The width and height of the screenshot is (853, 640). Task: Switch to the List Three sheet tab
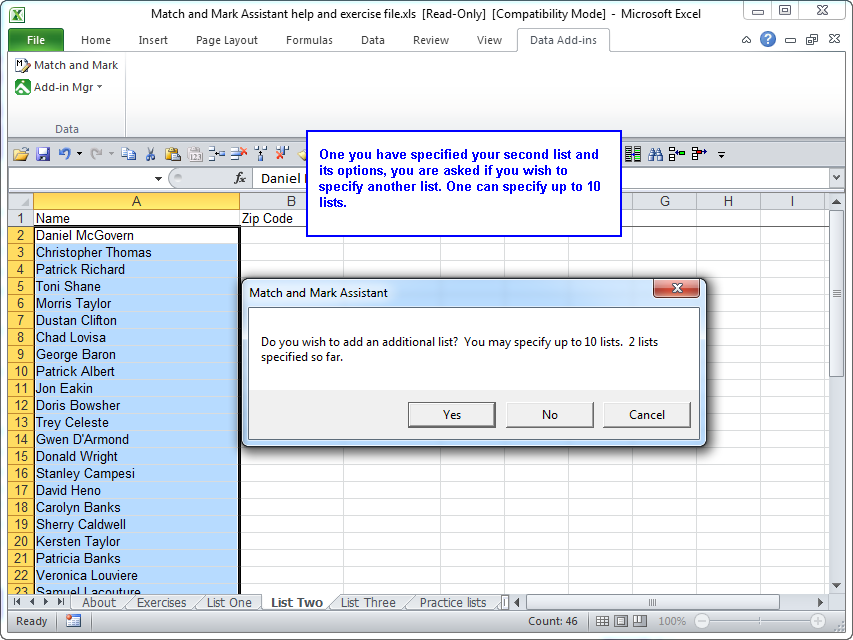pos(368,603)
